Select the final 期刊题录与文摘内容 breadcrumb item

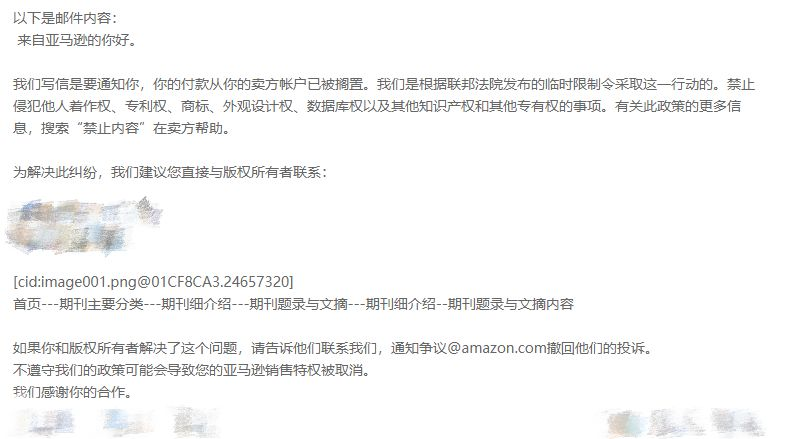(511, 304)
